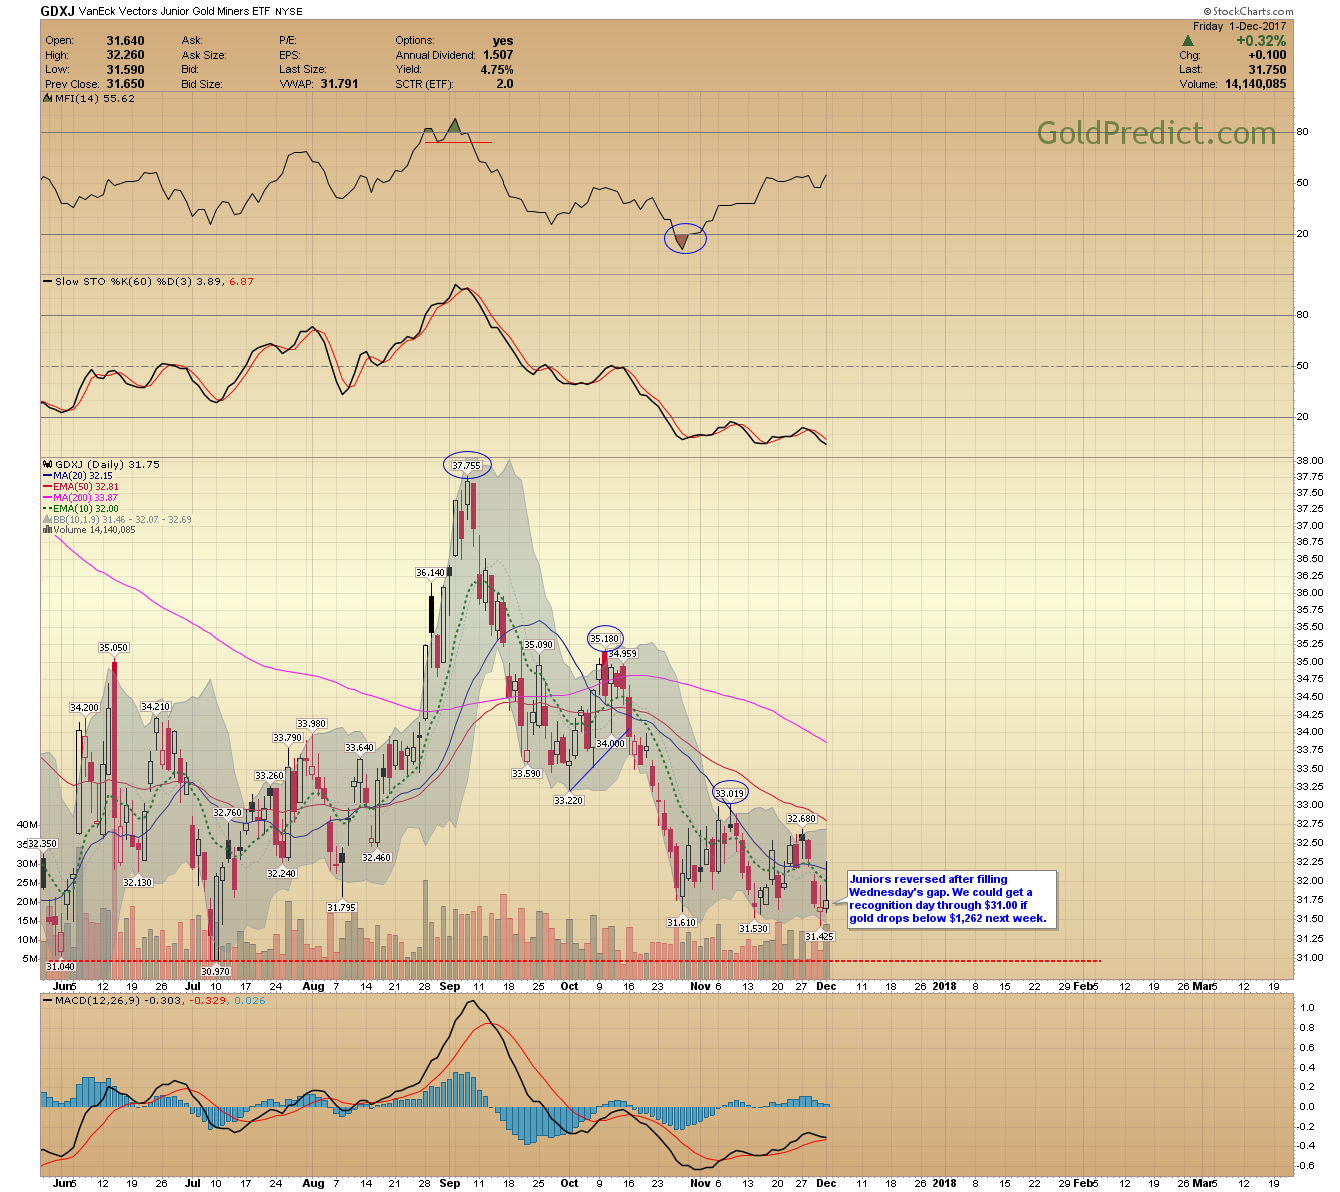Click the VWAP 31.791 value
This screenshot has width=1340, height=1192.
pyautogui.click(x=339, y=84)
